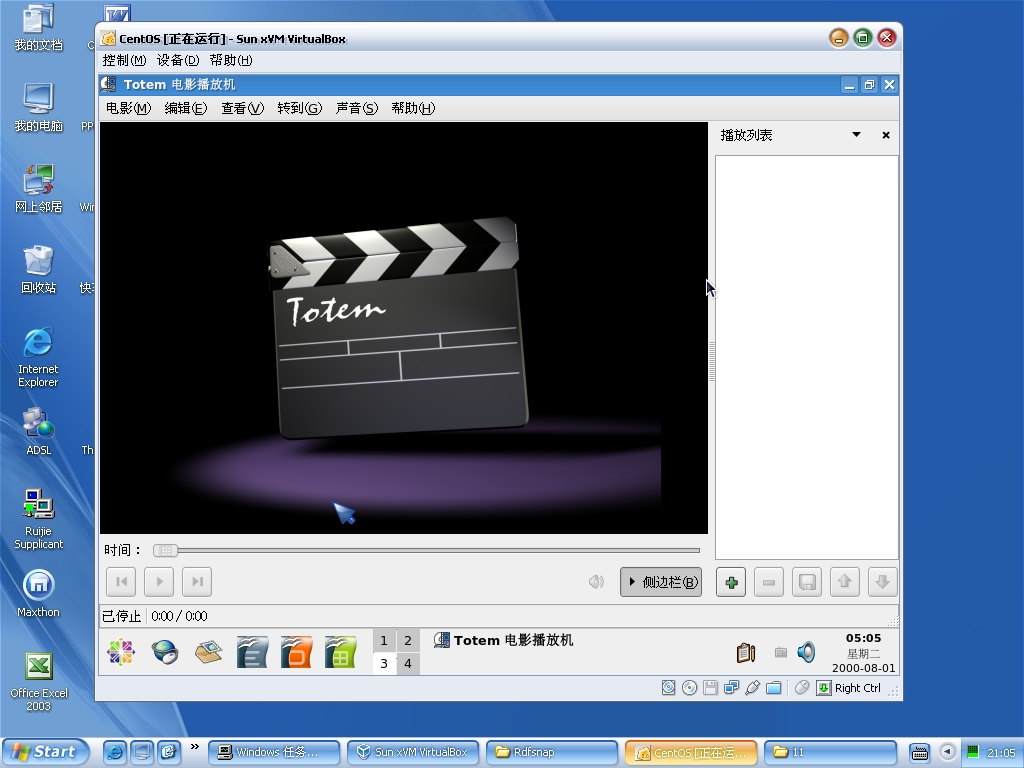Launch OpenOffice Writer from the CentOS panel
The width and height of the screenshot is (1024, 768).
coord(252,652)
